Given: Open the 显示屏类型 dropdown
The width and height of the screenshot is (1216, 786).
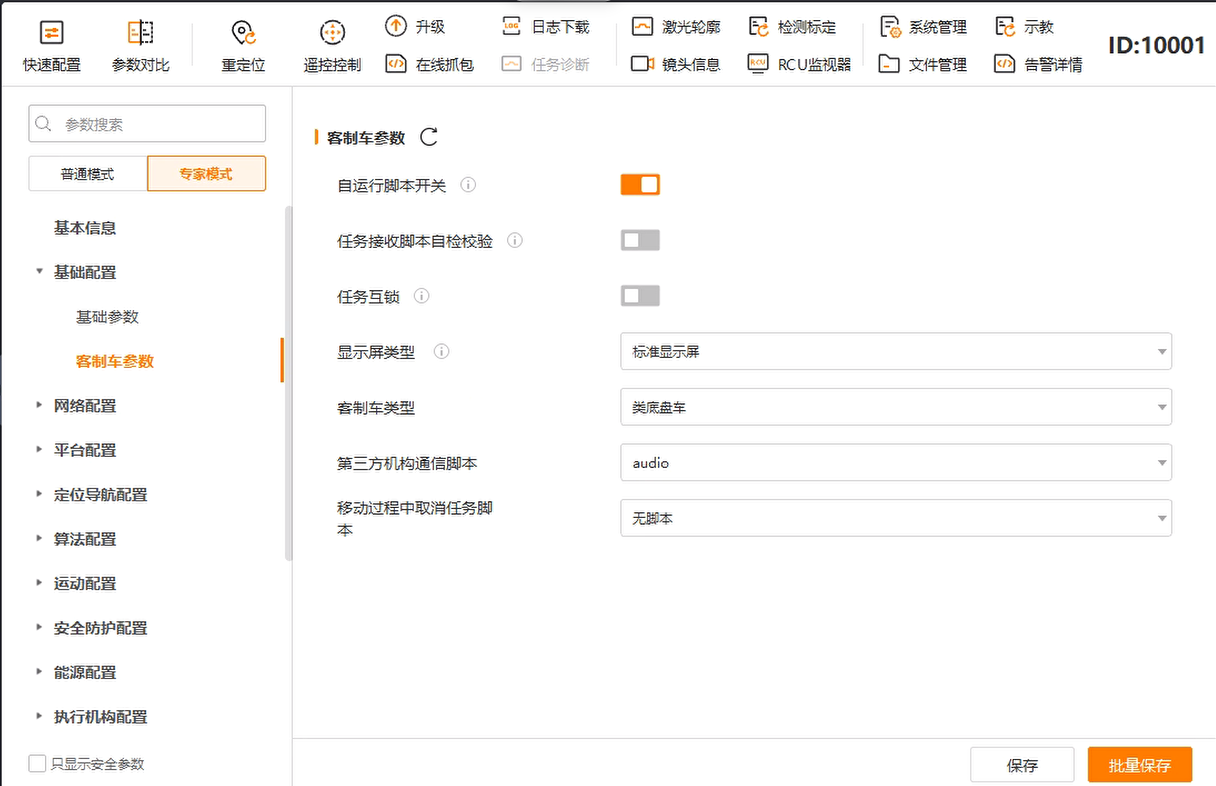Looking at the screenshot, I should 896,352.
